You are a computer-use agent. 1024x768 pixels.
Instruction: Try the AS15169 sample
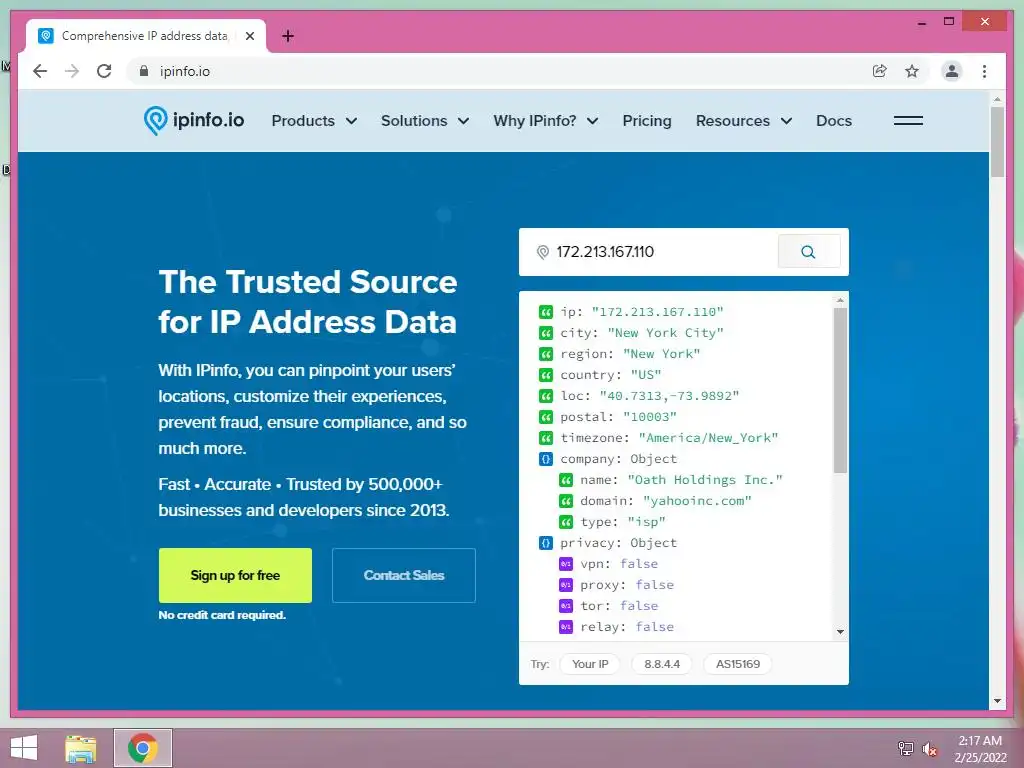737,664
